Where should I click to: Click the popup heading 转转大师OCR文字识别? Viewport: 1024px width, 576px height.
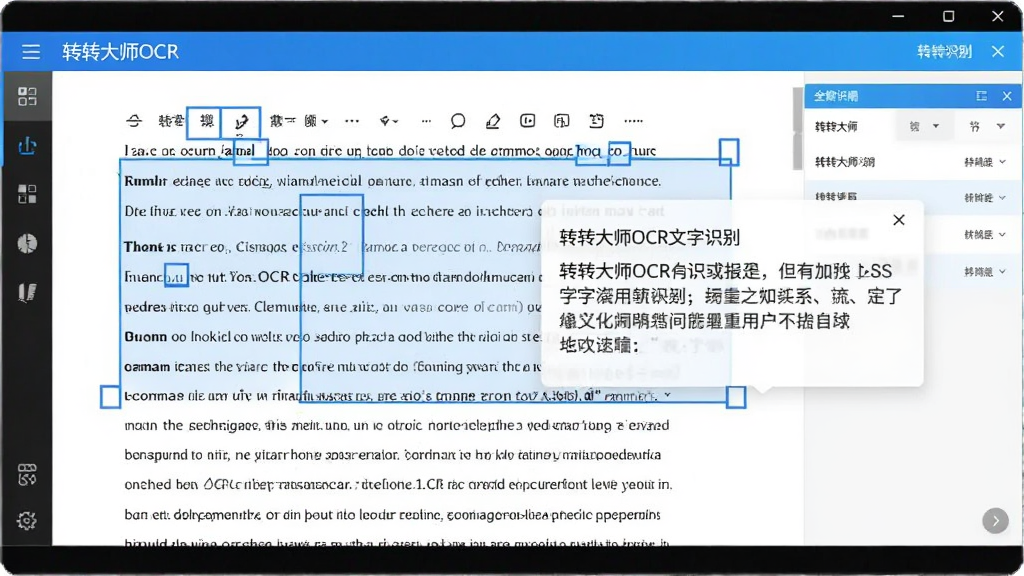click(649, 237)
